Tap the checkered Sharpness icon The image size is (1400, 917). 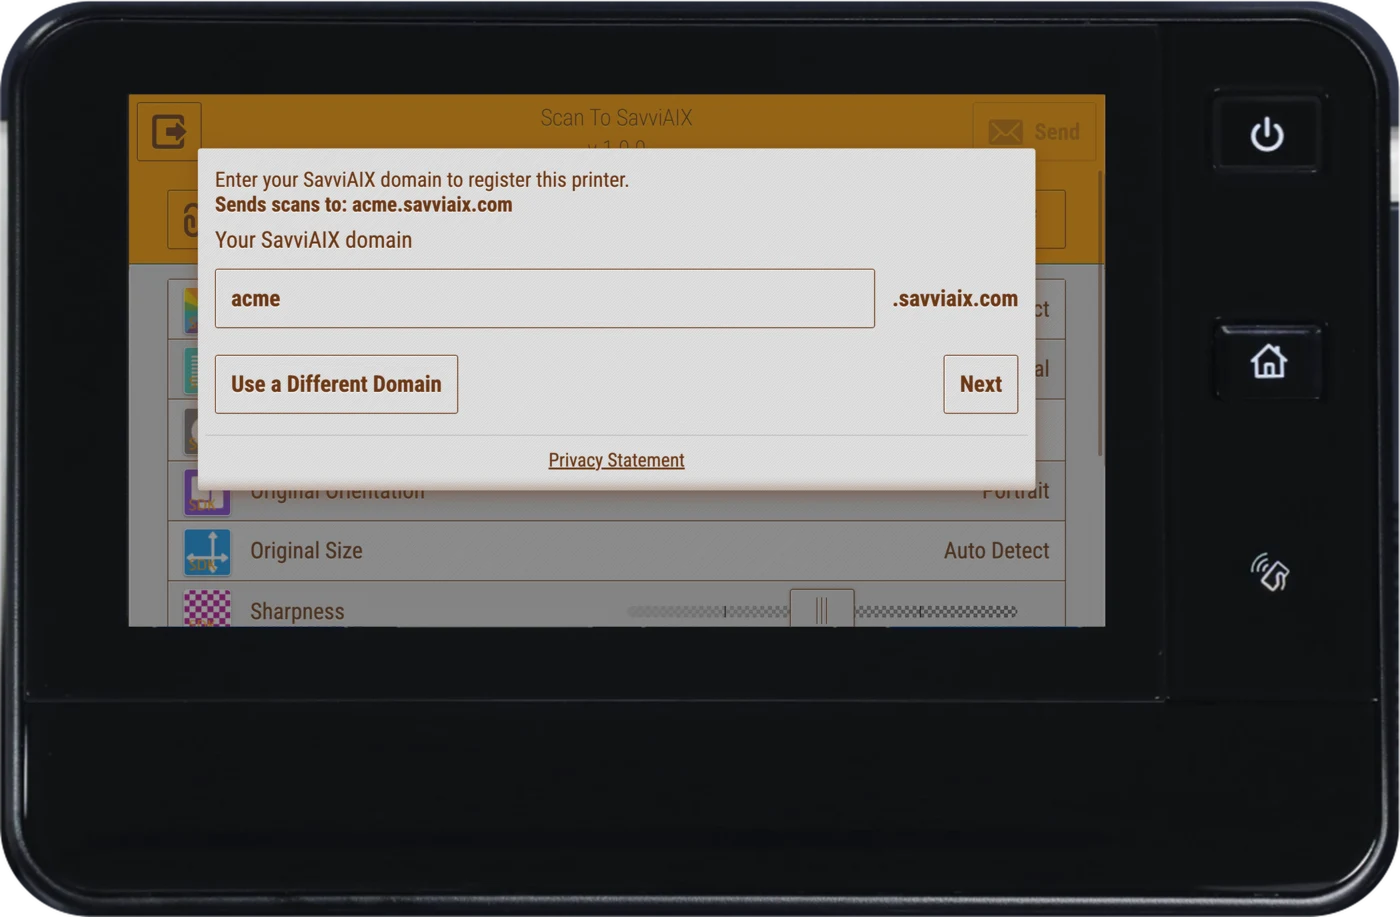coord(207,608)
